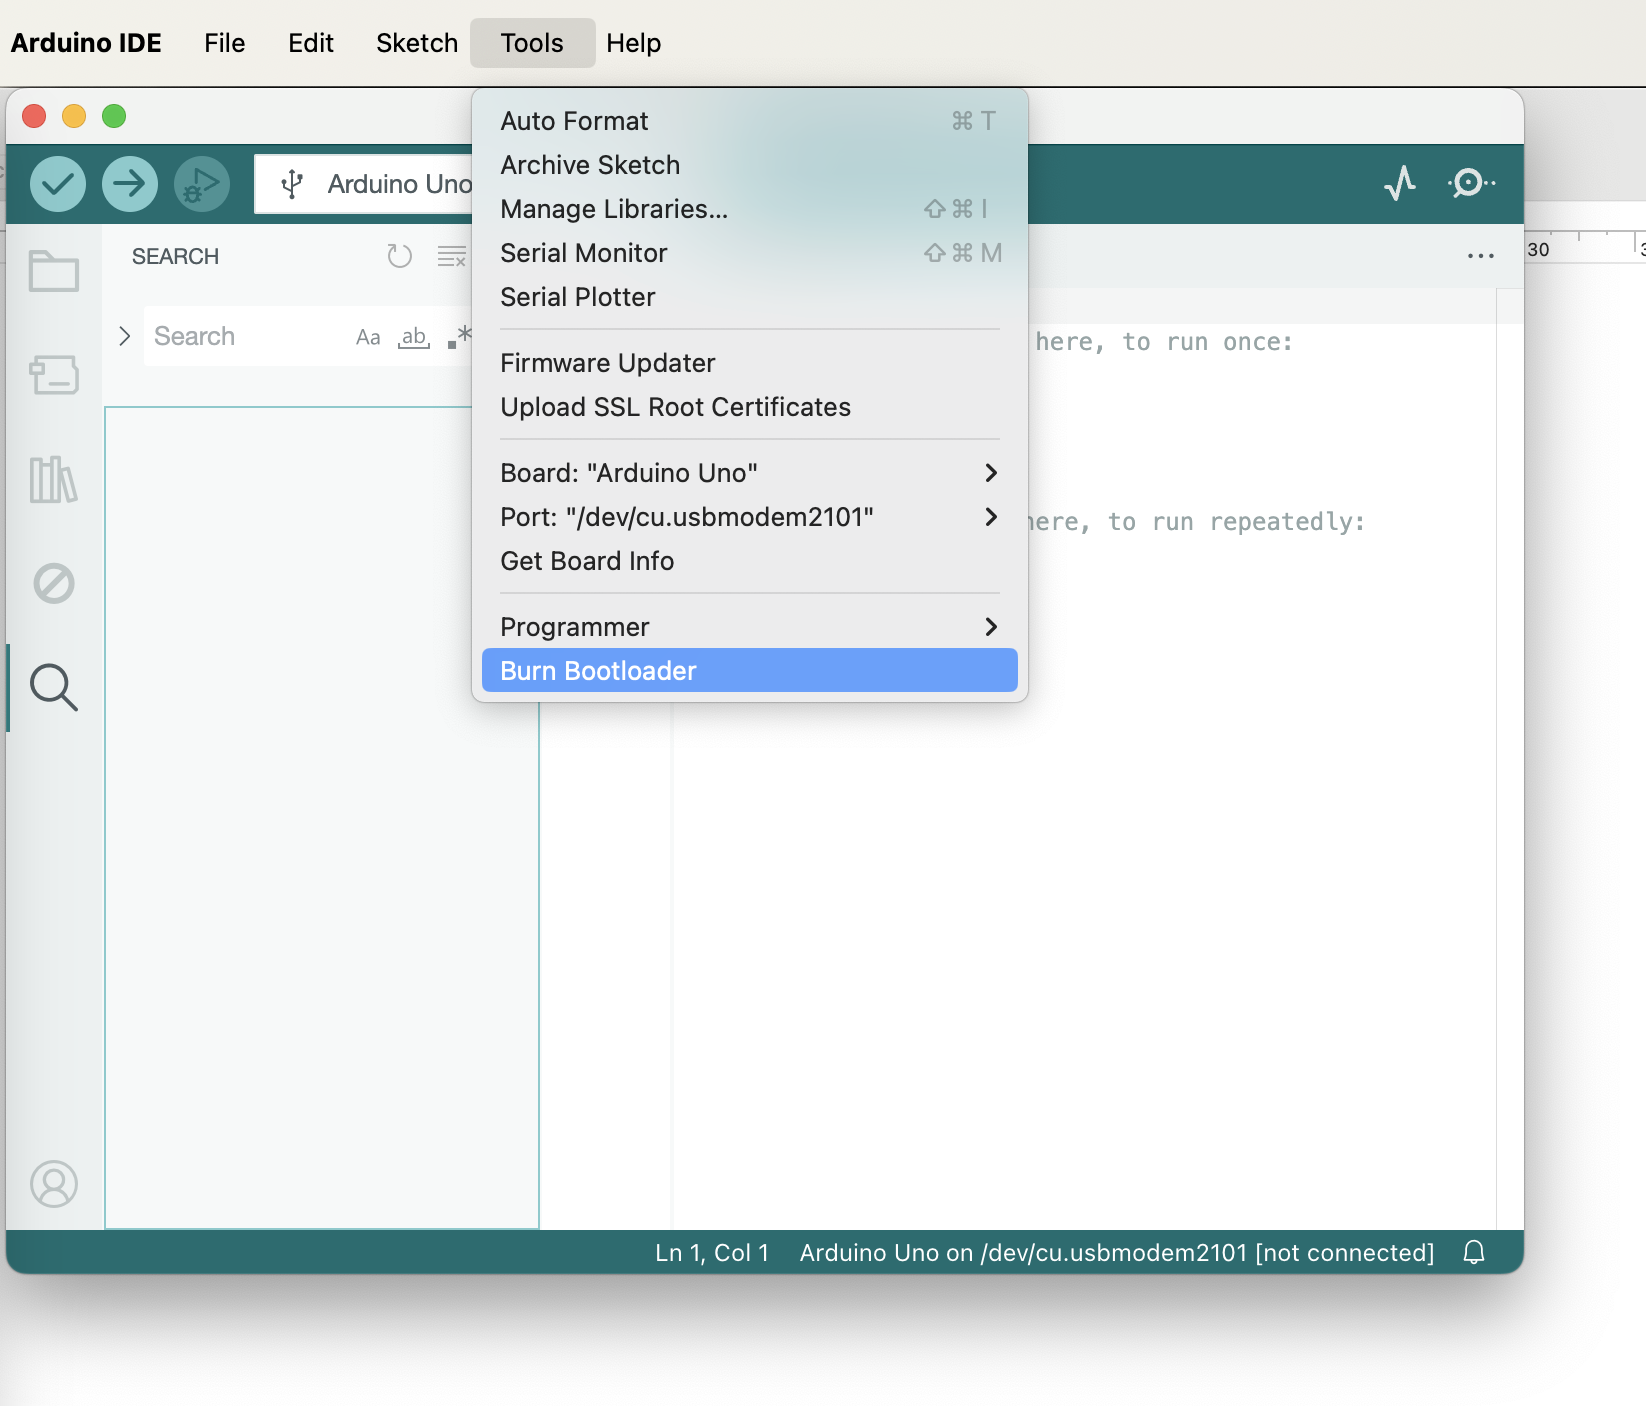Image resolution: width=1646 pixels, height=1406 pixels.
Task: Open the Sketchbook folder sidebar icon
Action: [x=54, y=270]
